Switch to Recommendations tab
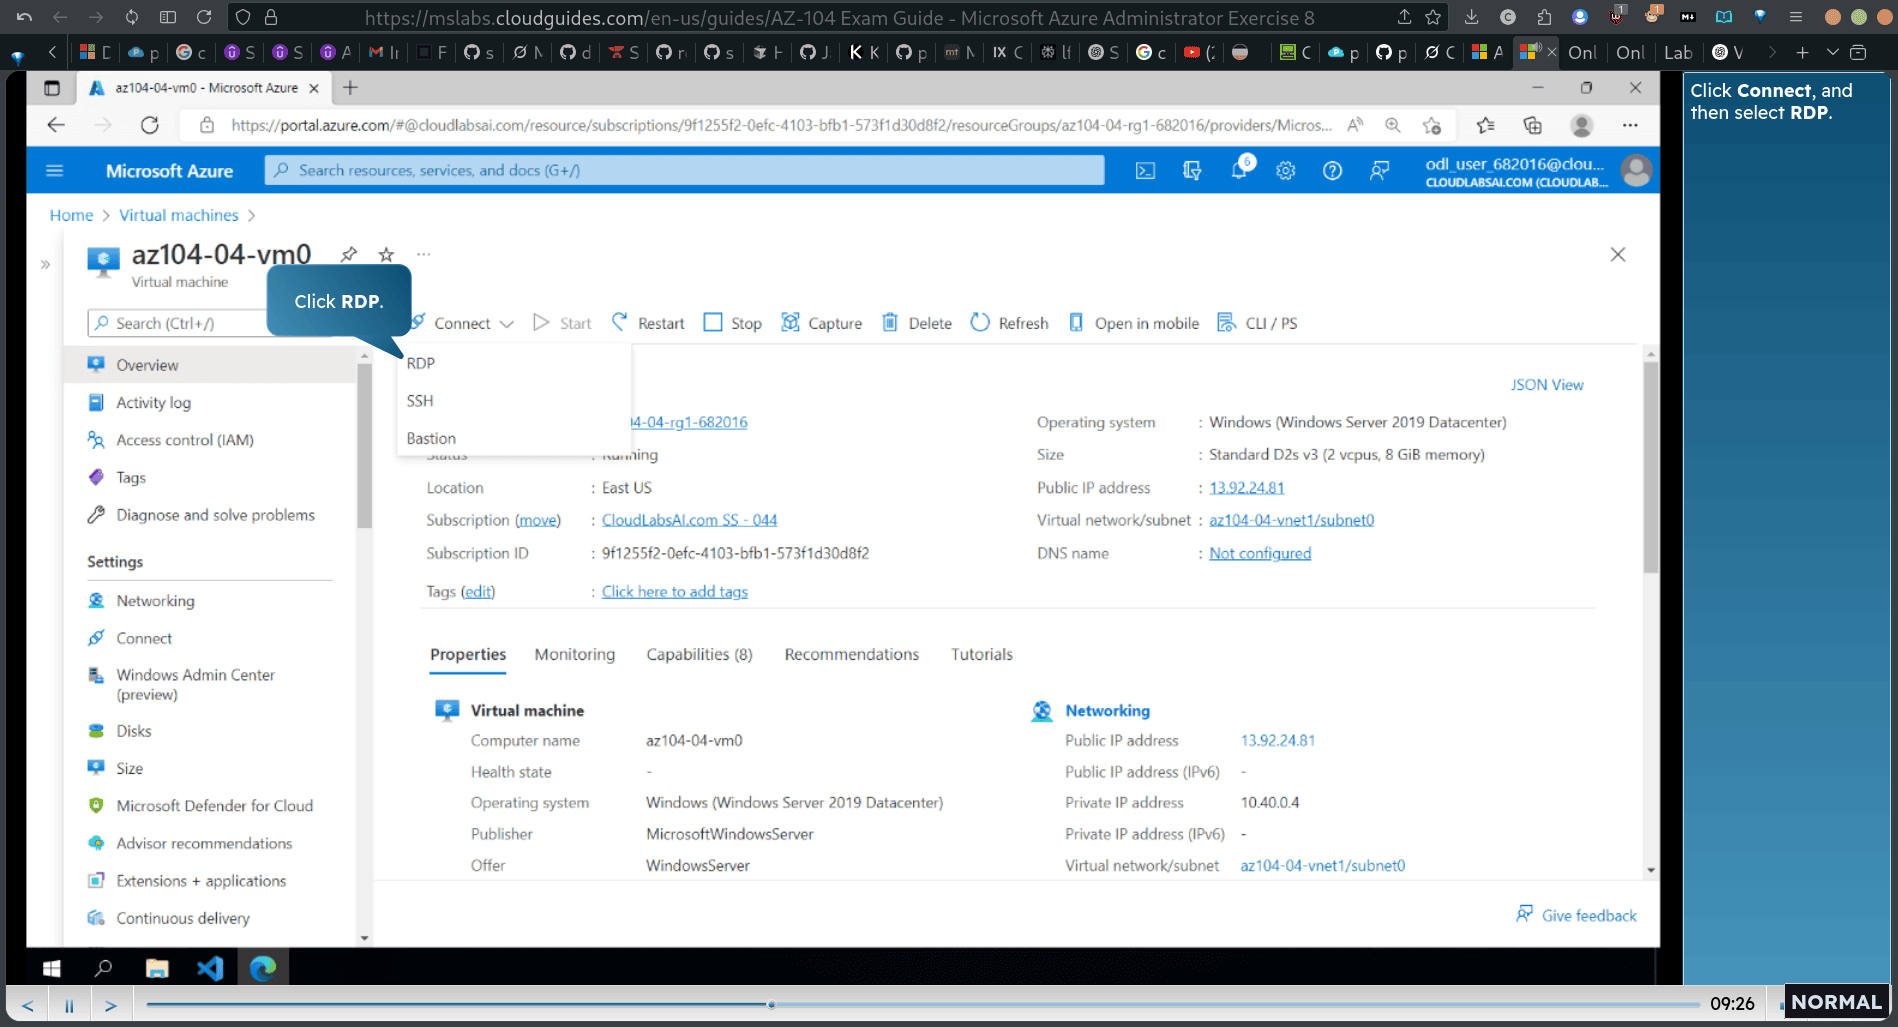 click(852, 654)
